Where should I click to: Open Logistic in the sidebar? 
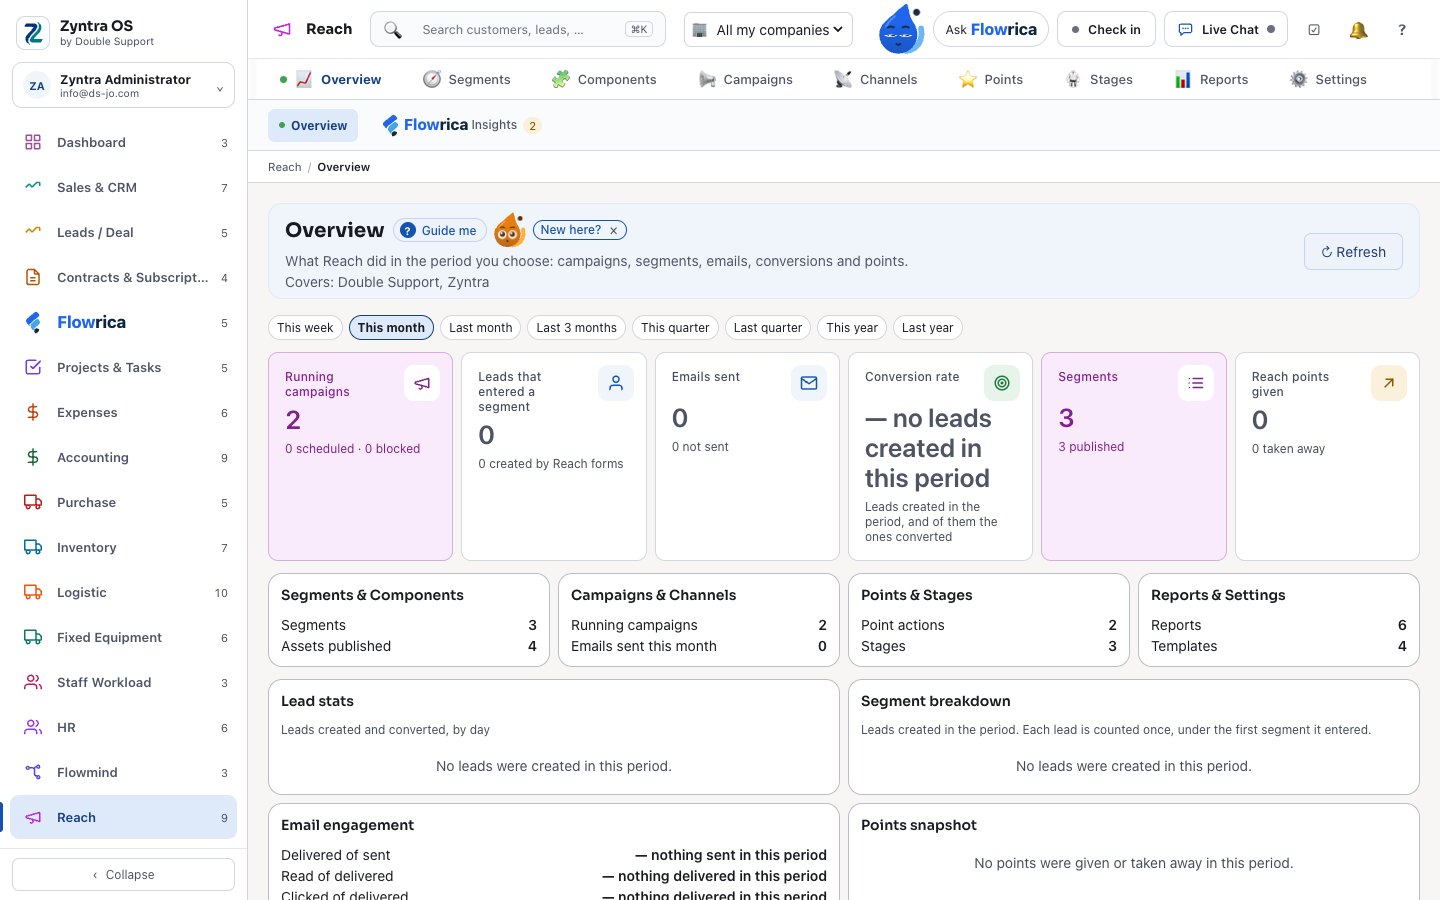[x=124, y=593]
